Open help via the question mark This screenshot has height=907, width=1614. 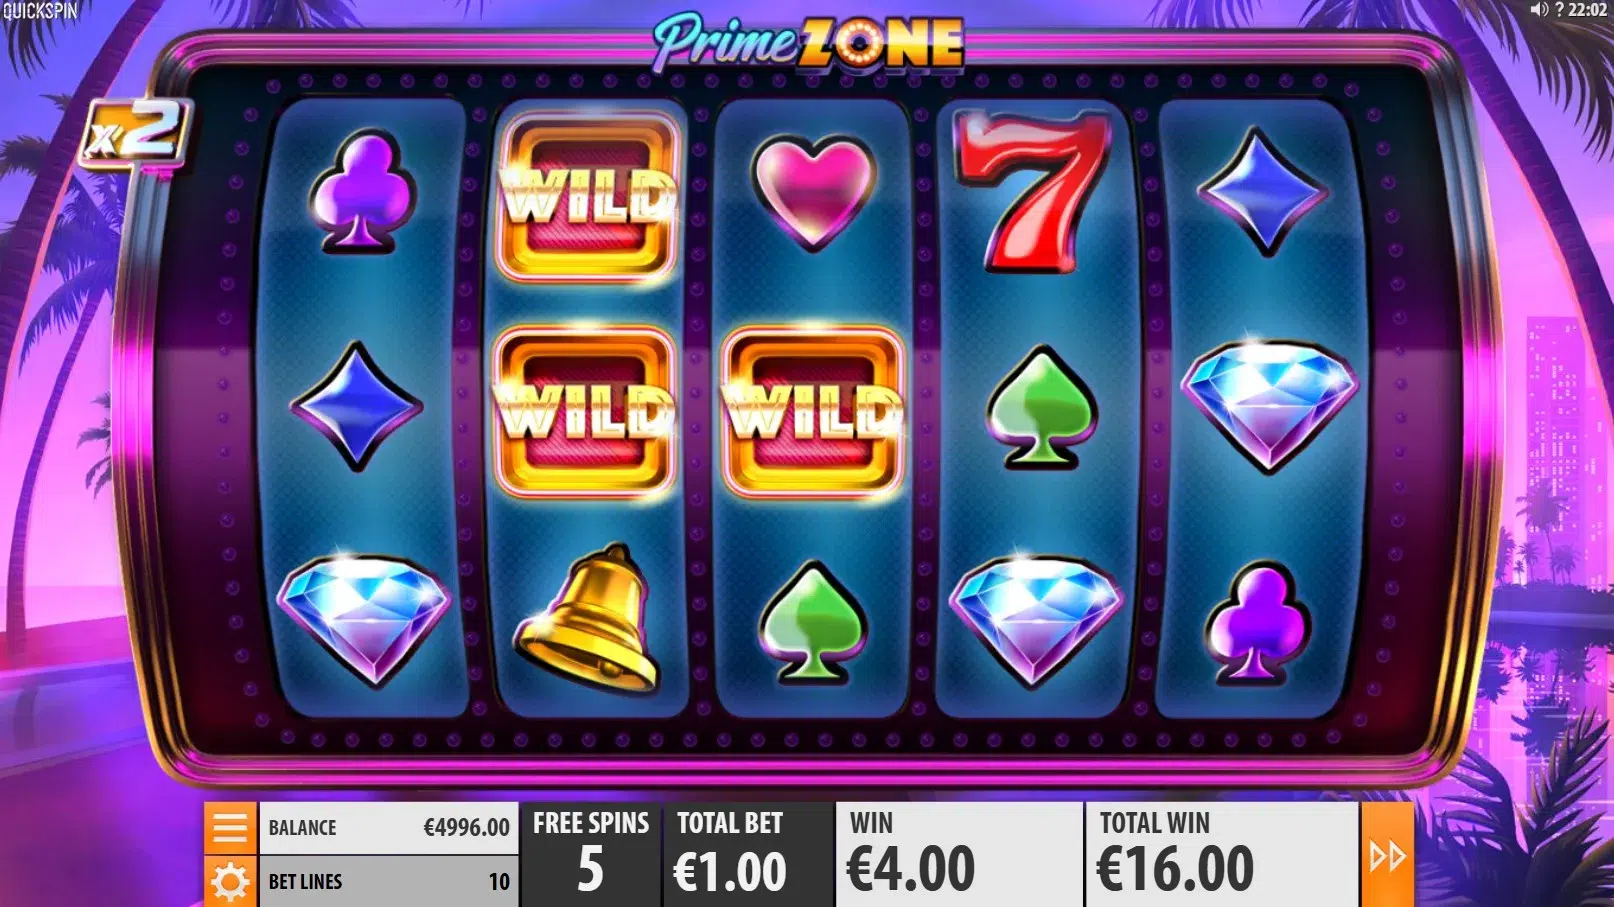tap(1559, 10)
